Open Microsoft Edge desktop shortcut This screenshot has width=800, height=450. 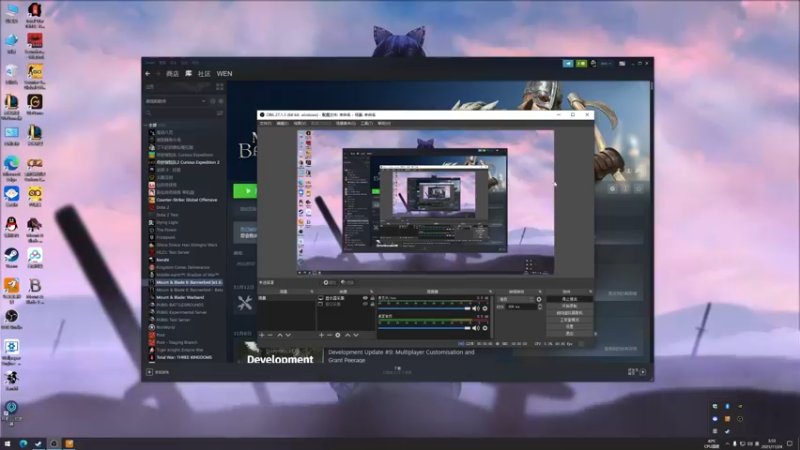coord(11,167)
